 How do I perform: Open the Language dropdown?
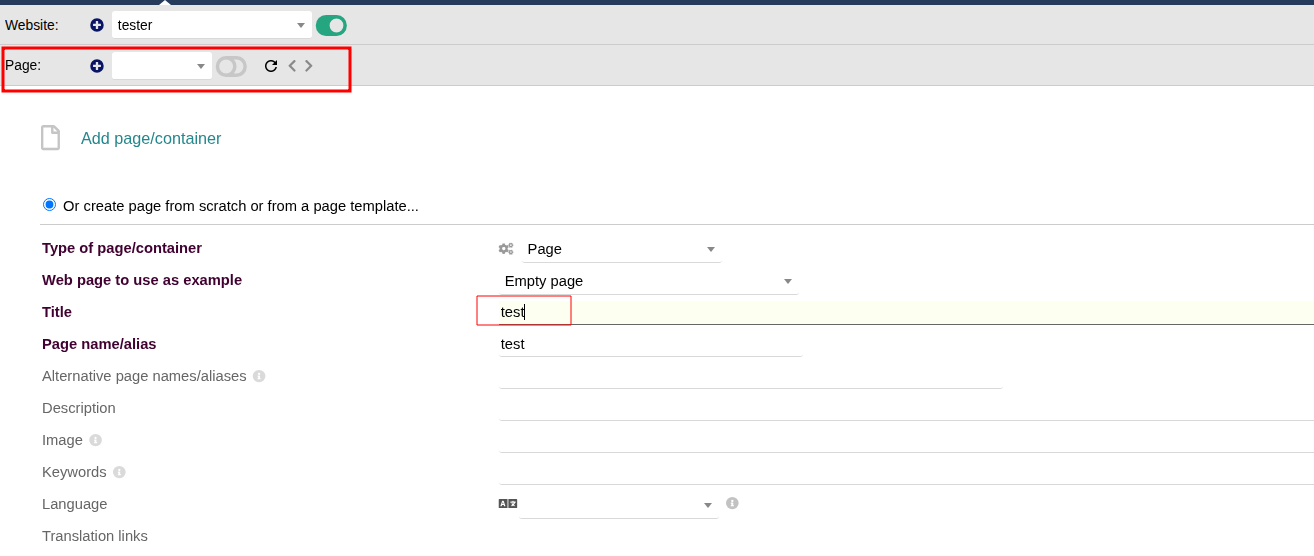[x=618, y=505]
